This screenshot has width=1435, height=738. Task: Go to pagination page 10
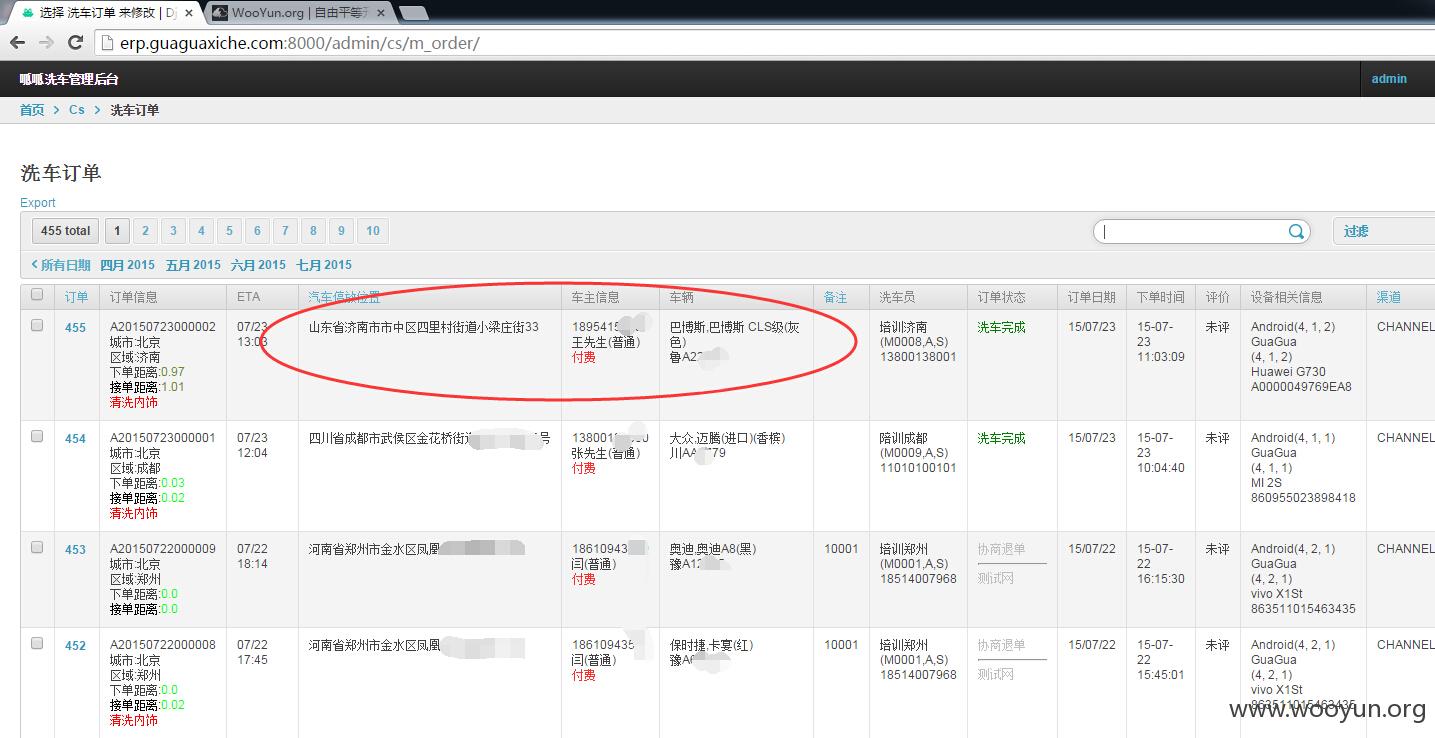[373, 231]
